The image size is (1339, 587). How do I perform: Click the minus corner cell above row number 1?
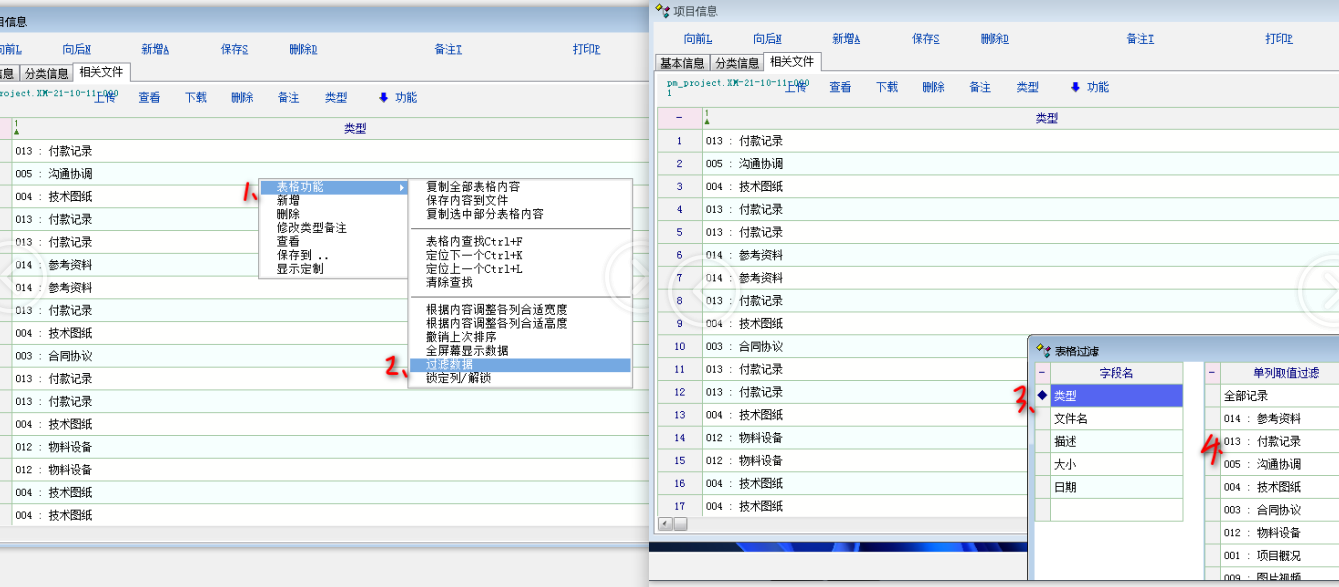pos(679,118)
